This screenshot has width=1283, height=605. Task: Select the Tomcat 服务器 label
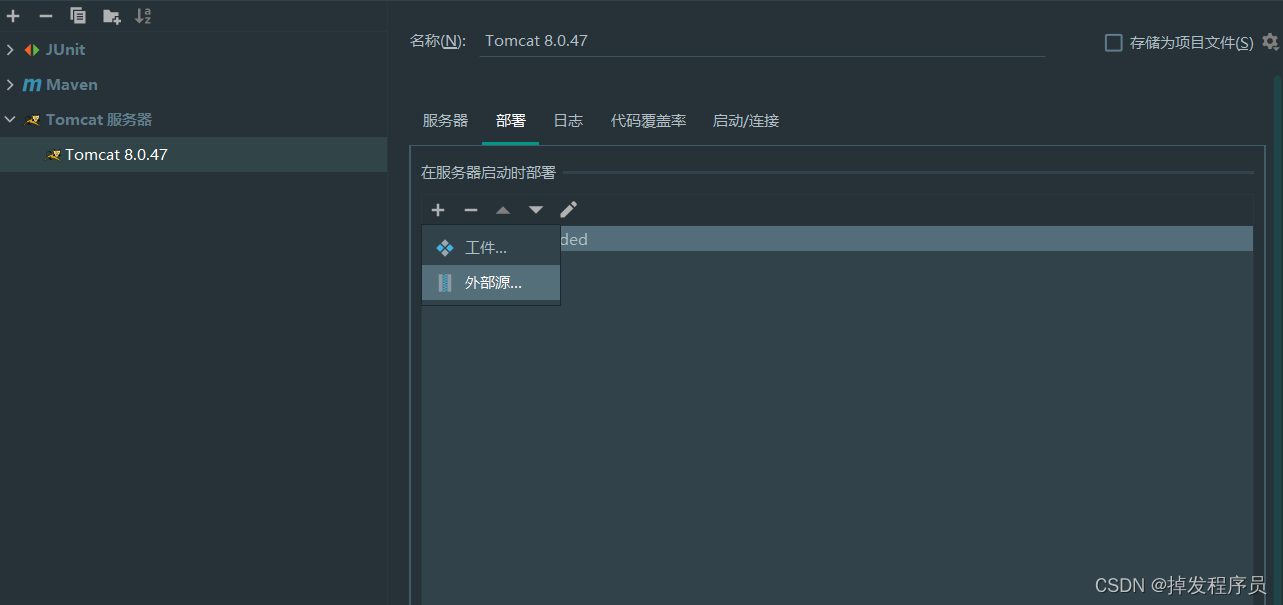[99, 120]
